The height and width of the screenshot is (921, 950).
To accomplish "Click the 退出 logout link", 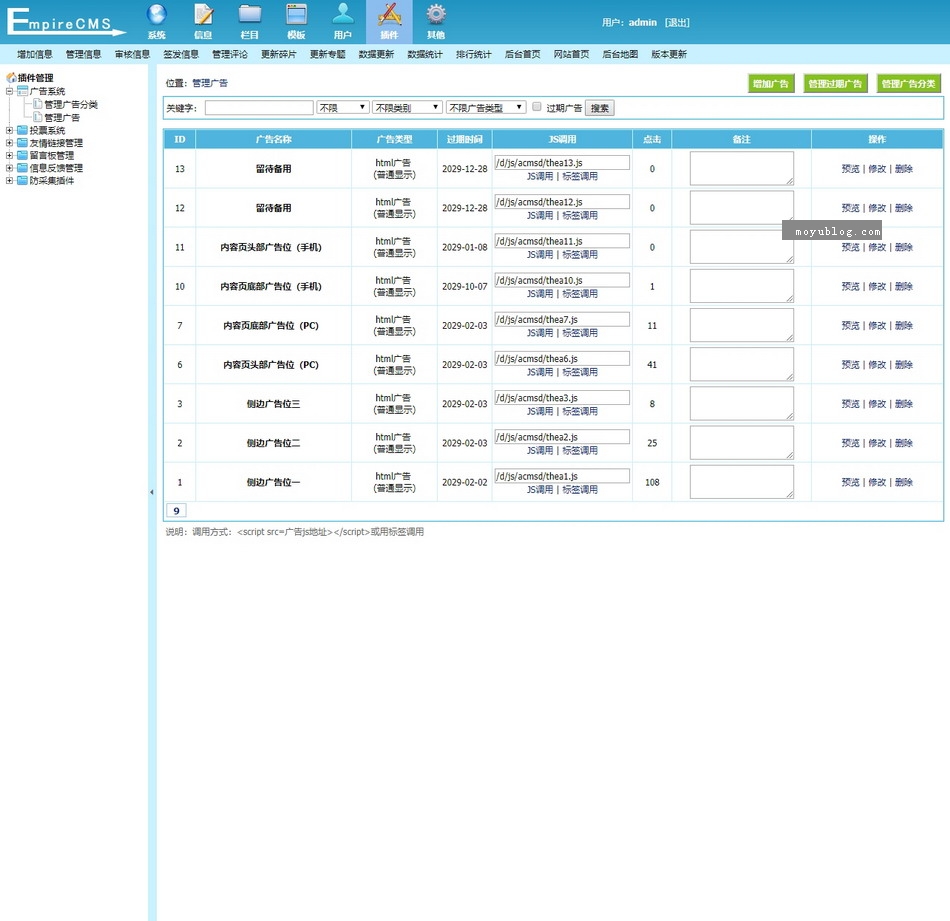I will [677, 22].
